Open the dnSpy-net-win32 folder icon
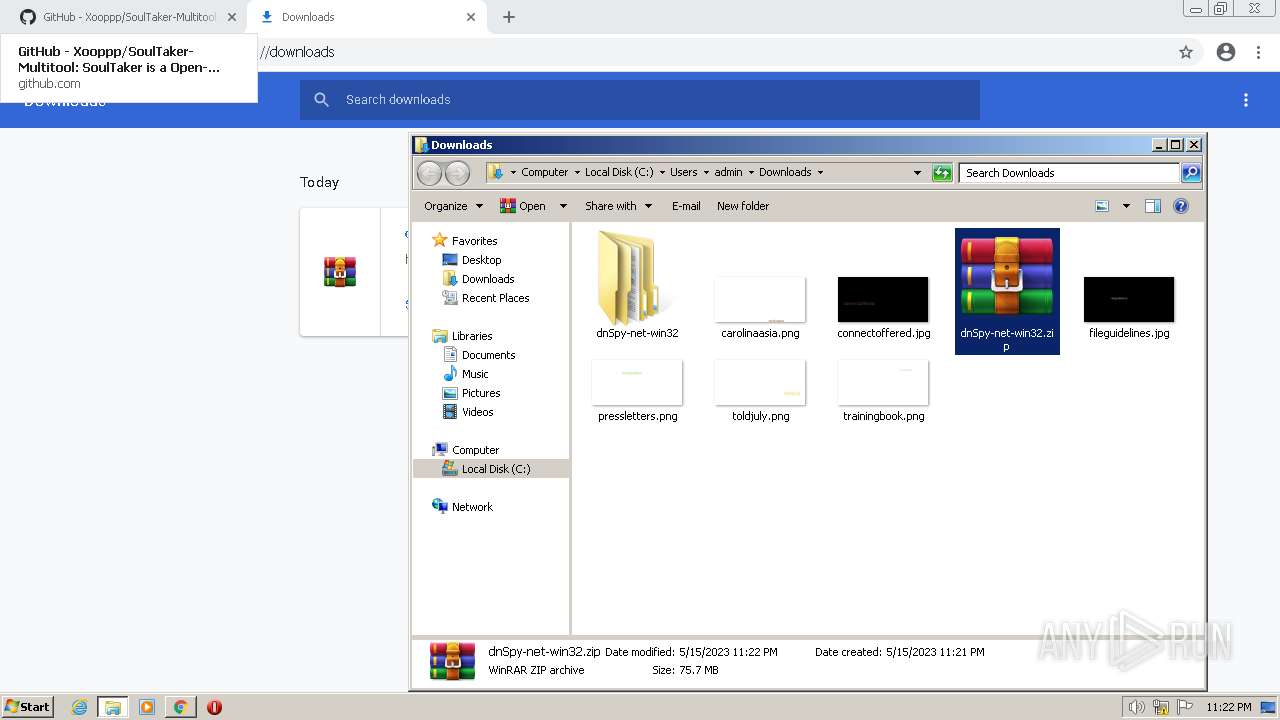This screenshot has width=1280, height=720. point(636,277)
